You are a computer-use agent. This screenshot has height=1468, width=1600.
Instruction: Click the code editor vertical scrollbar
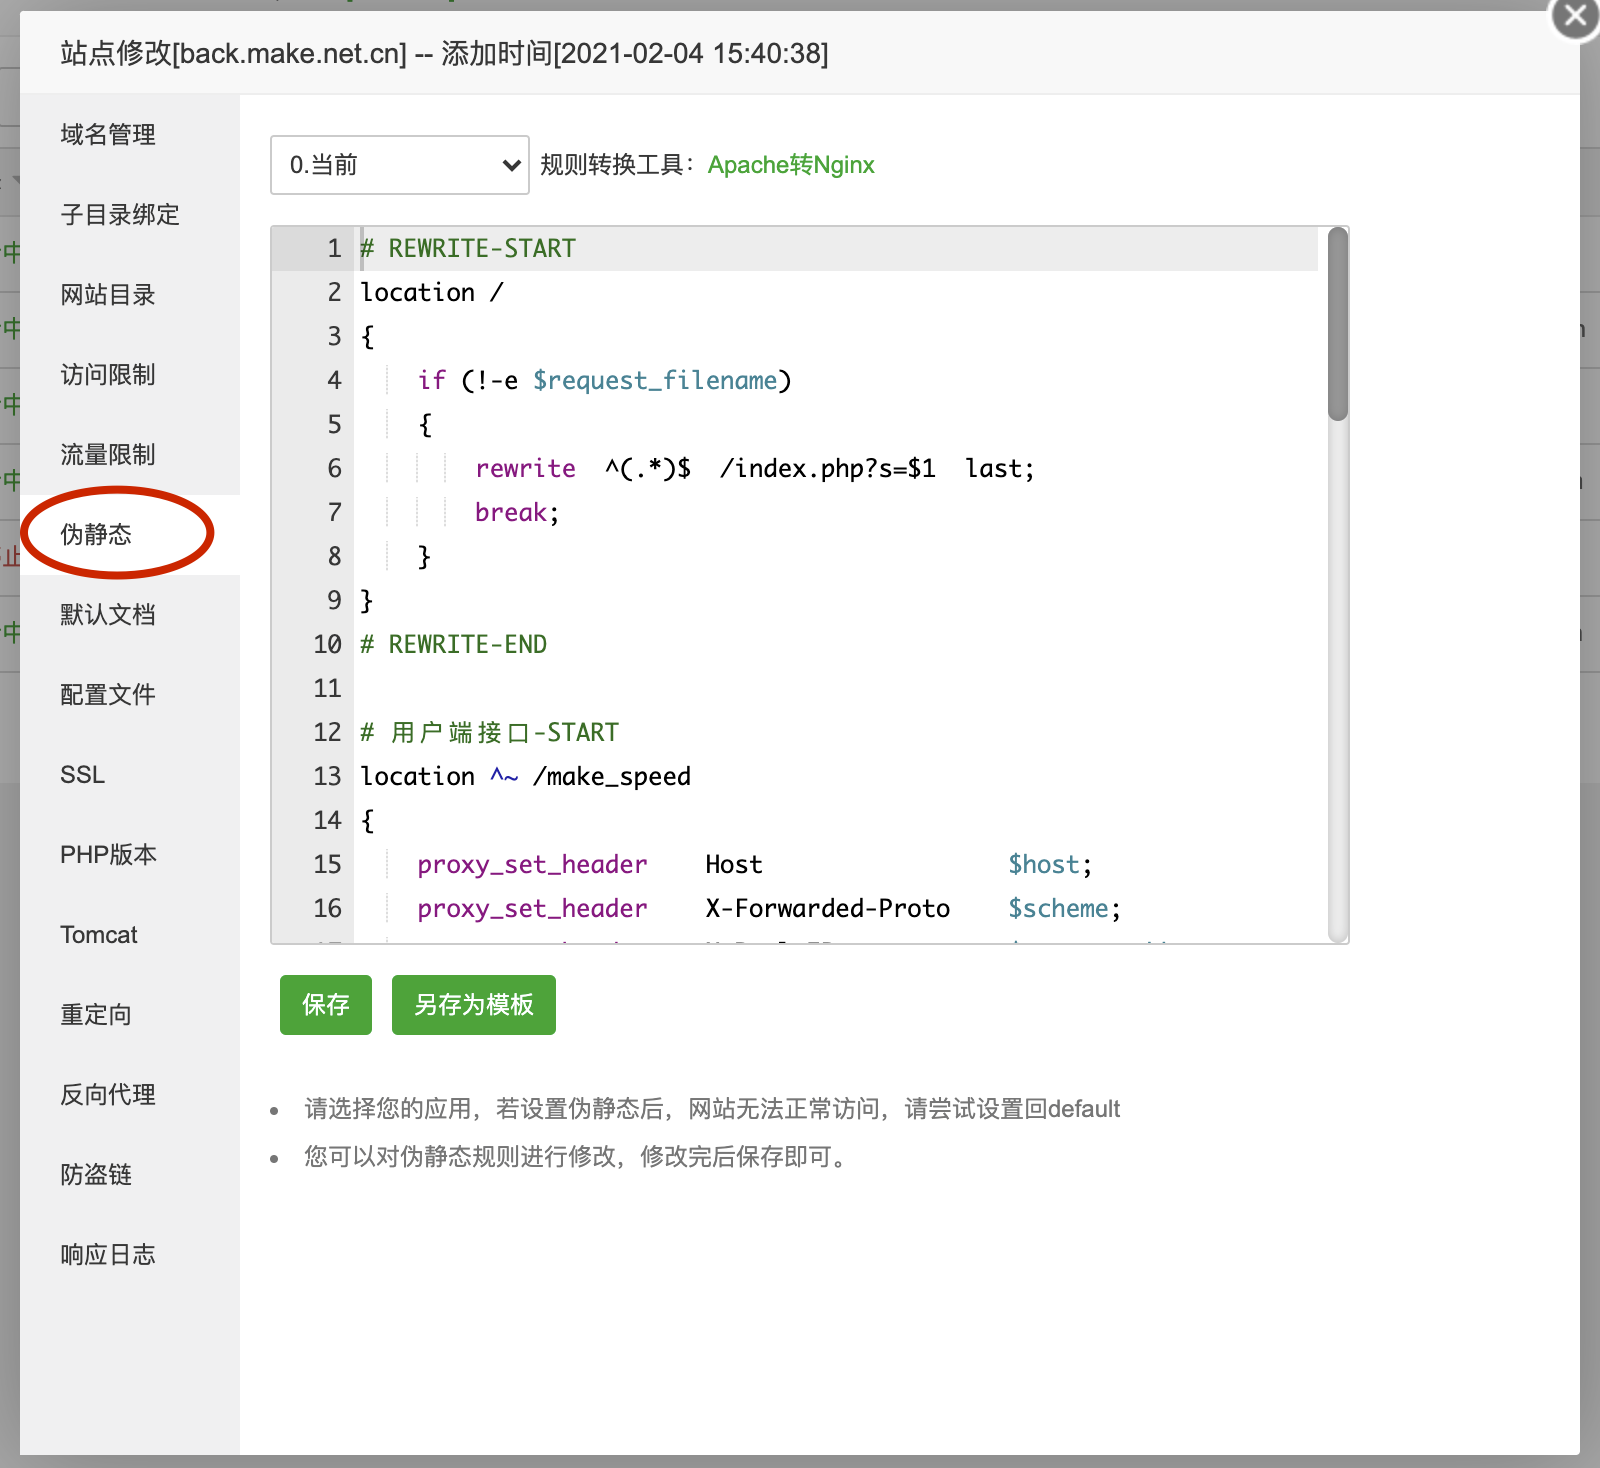[x=1338, y=324]
